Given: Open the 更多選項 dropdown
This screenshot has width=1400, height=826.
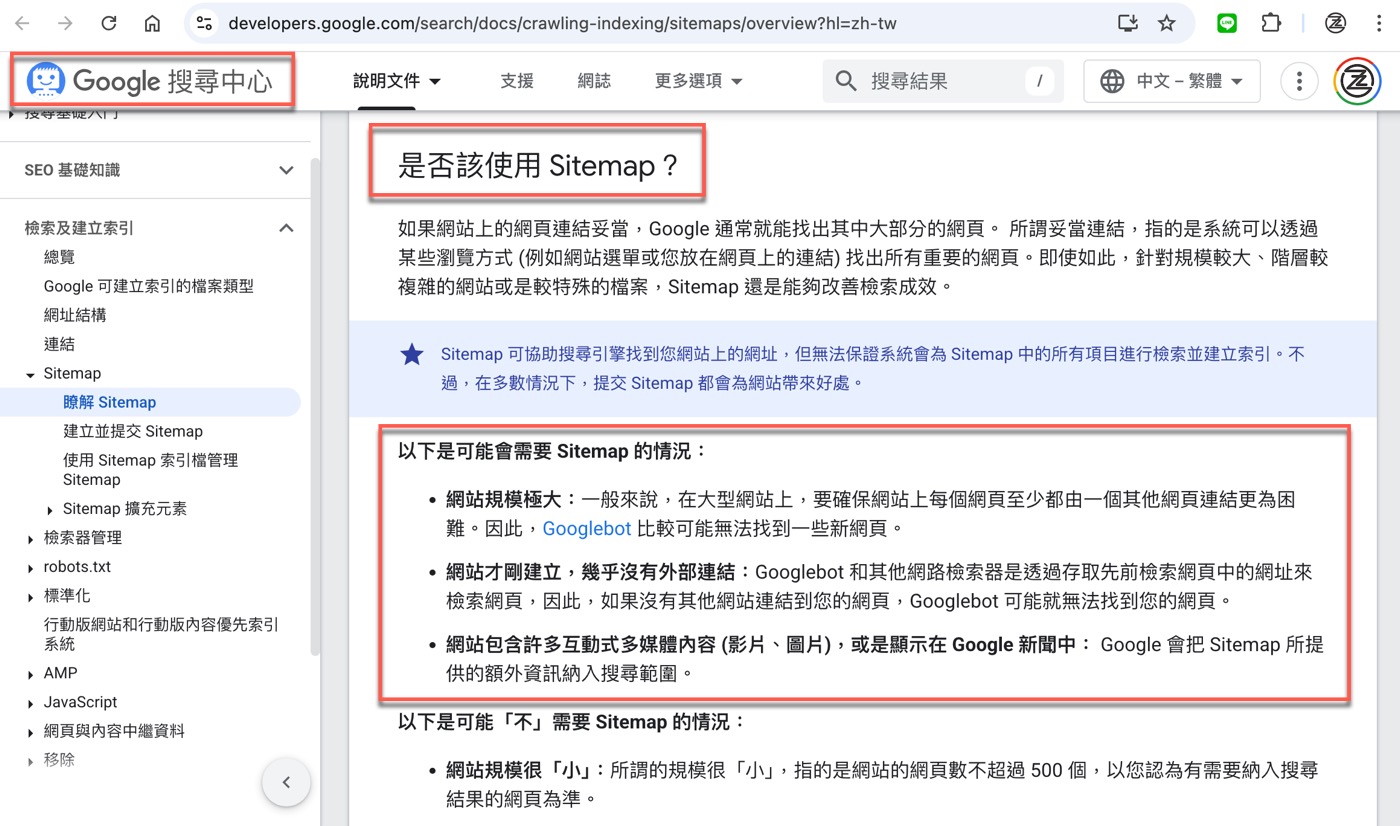Looking at the screenshot, I should [699, 81].
